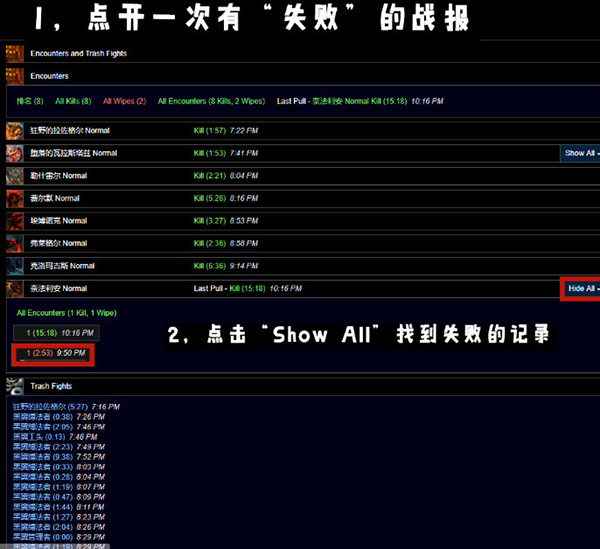Open the 排名 (8) rankings tab
Screen dimensions: 600x549
point(30,101)
